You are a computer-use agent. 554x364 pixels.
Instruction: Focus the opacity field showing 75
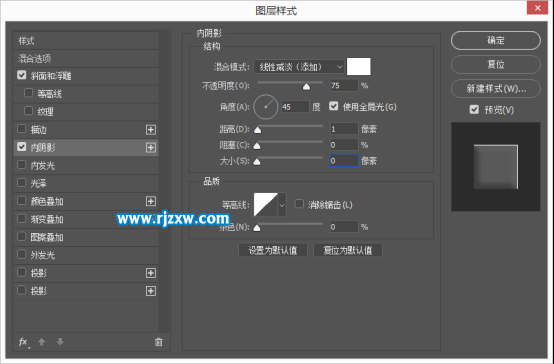pyautogui.click(x=344, y=86)
